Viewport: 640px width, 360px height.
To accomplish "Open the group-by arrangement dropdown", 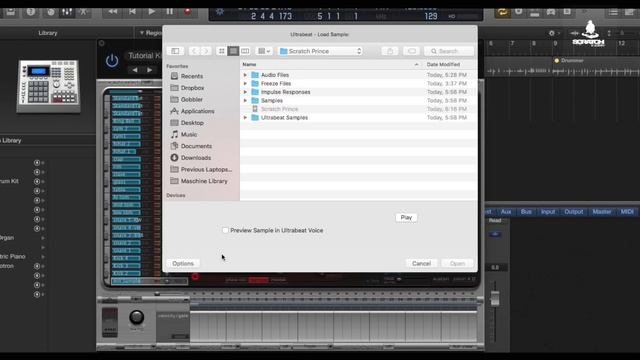I will pyautogui.click(x=264, y=51).
